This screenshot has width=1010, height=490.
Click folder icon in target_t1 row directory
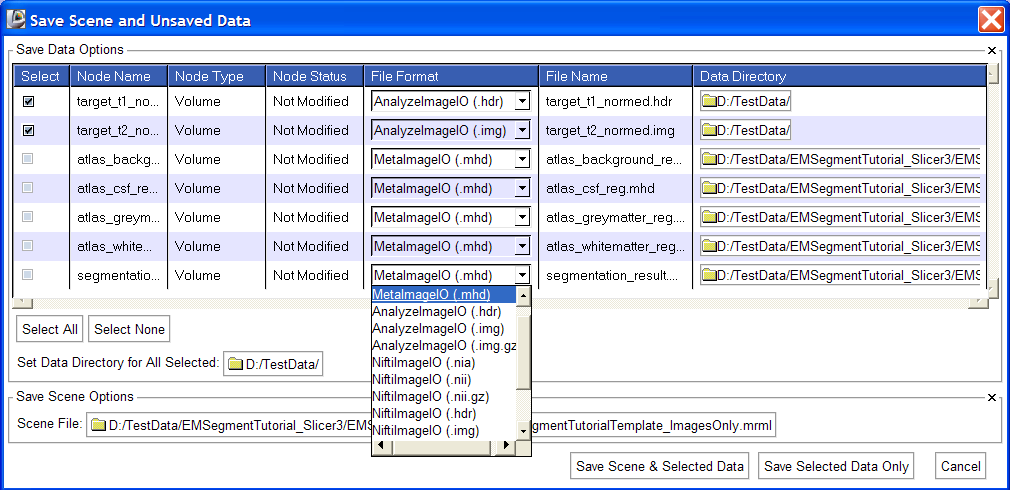click(x=710, y=101)
